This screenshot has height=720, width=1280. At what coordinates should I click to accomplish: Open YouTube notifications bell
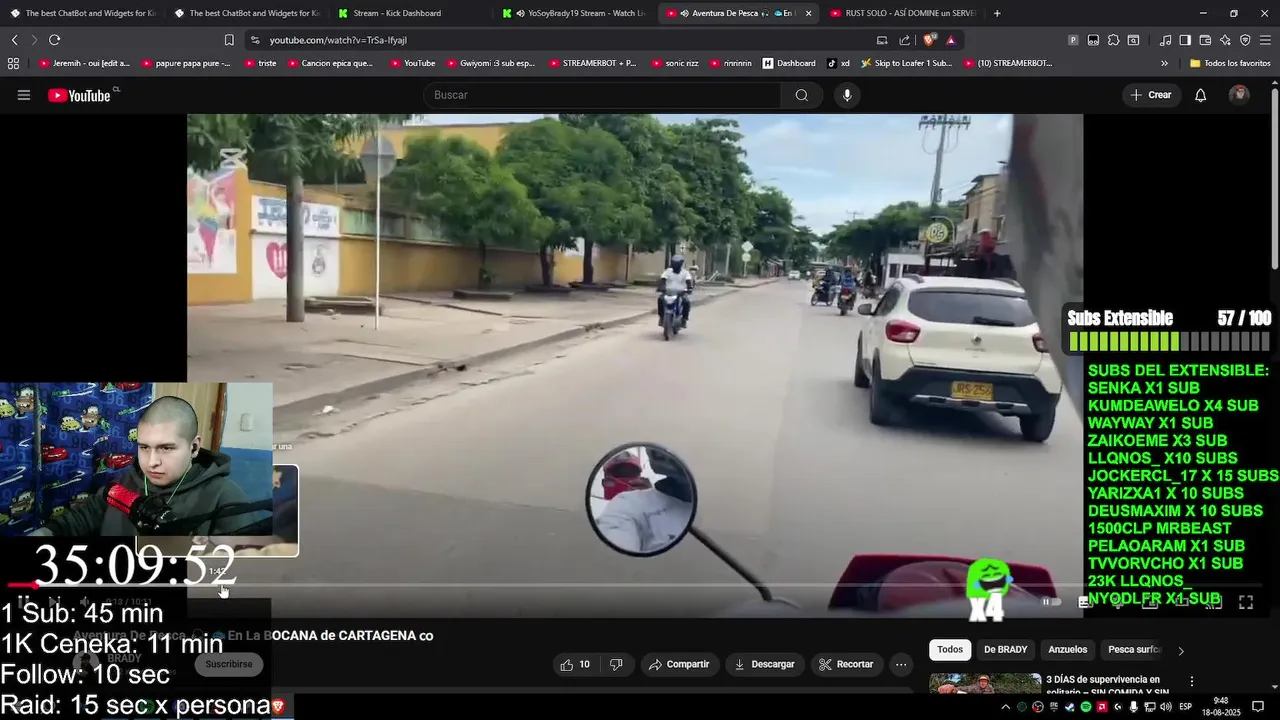pyautogui.click(x=1201, y=95)
